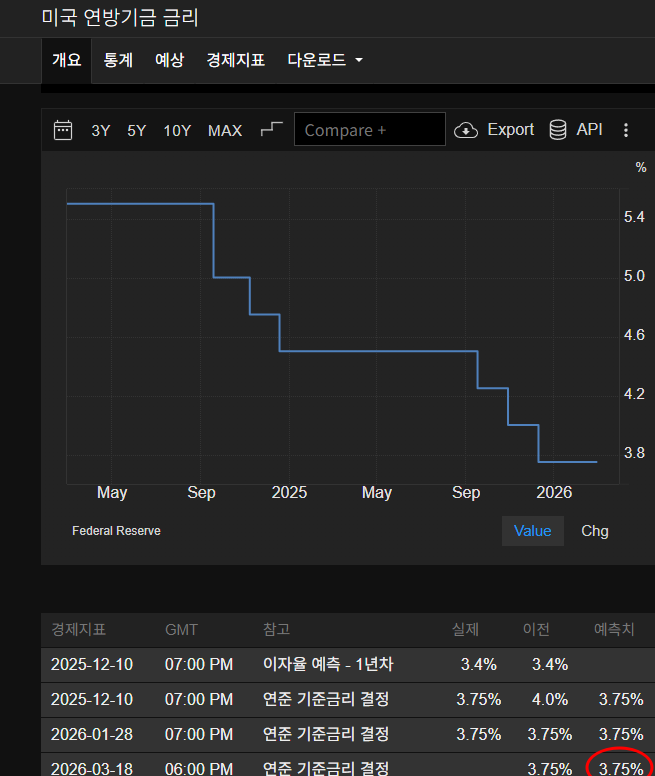655x776 pixels.
Task: Select the 개요 tab
Action: (66, 60)
